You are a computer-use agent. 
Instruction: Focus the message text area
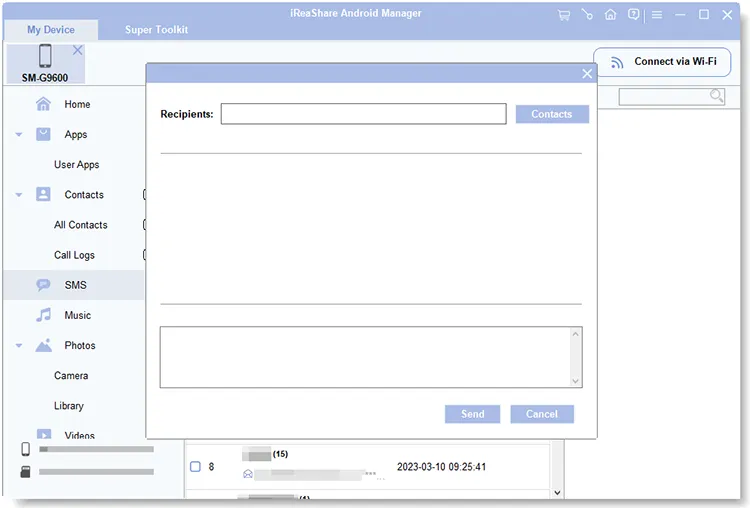pos(371,357)
